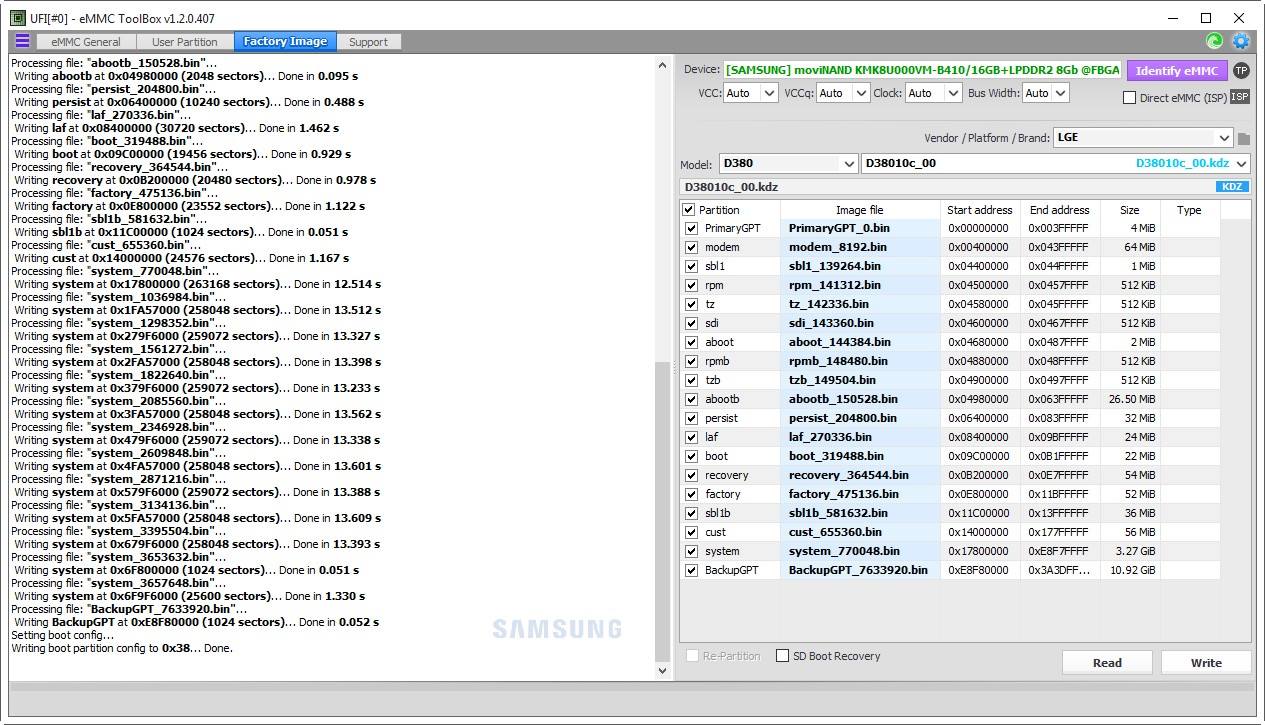
Task: Select image file "modem_8192.bin"
Action: point(838,247)
